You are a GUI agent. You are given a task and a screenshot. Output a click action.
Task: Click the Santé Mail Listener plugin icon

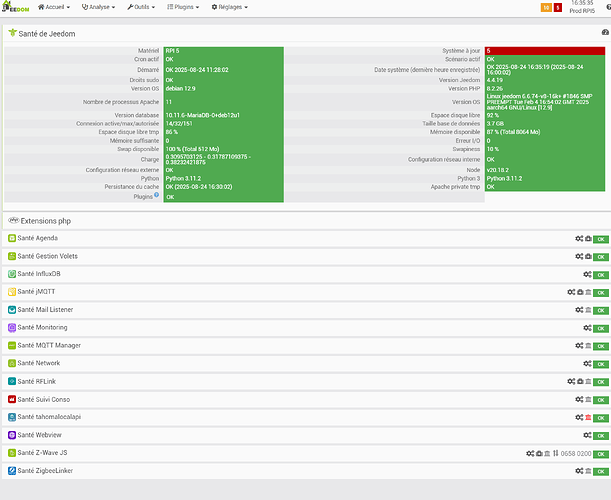coord(12,310)
